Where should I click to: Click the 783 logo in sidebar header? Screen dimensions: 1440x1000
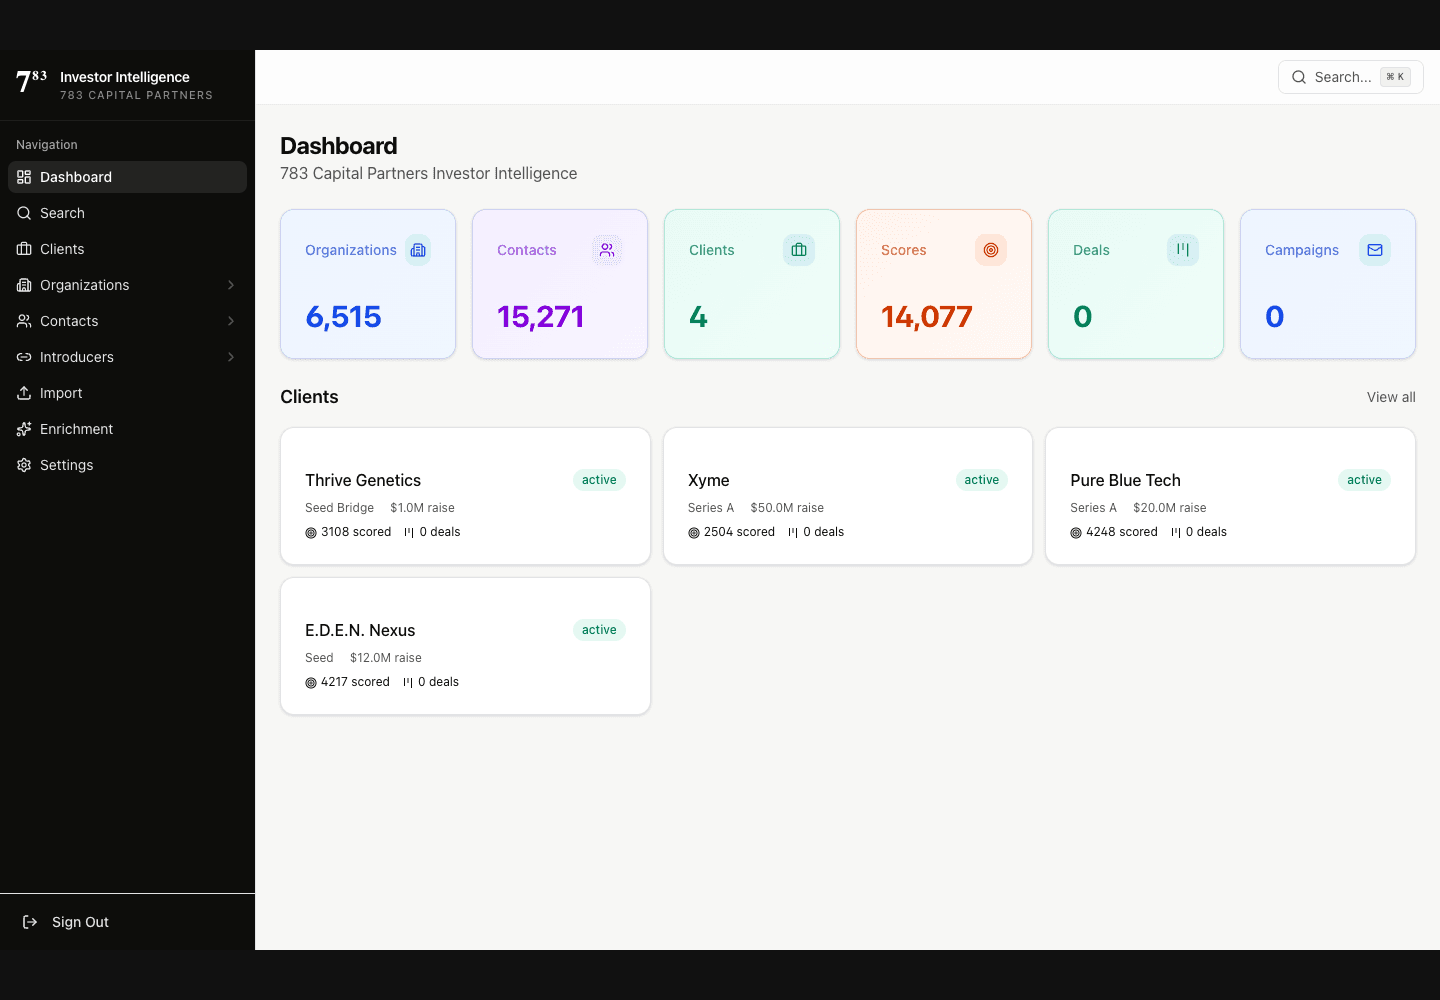(x=31, y=81)
